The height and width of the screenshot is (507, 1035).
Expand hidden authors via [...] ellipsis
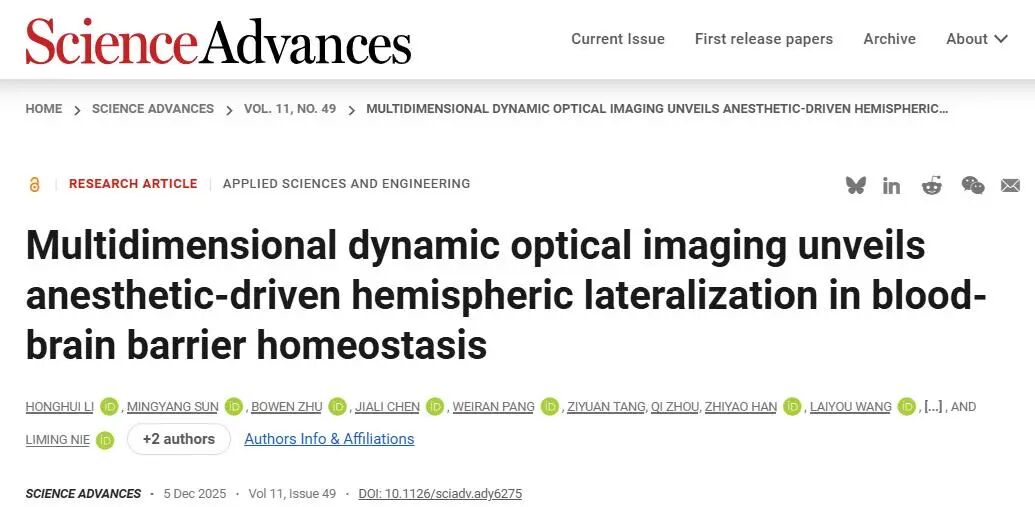click(932, 406)
